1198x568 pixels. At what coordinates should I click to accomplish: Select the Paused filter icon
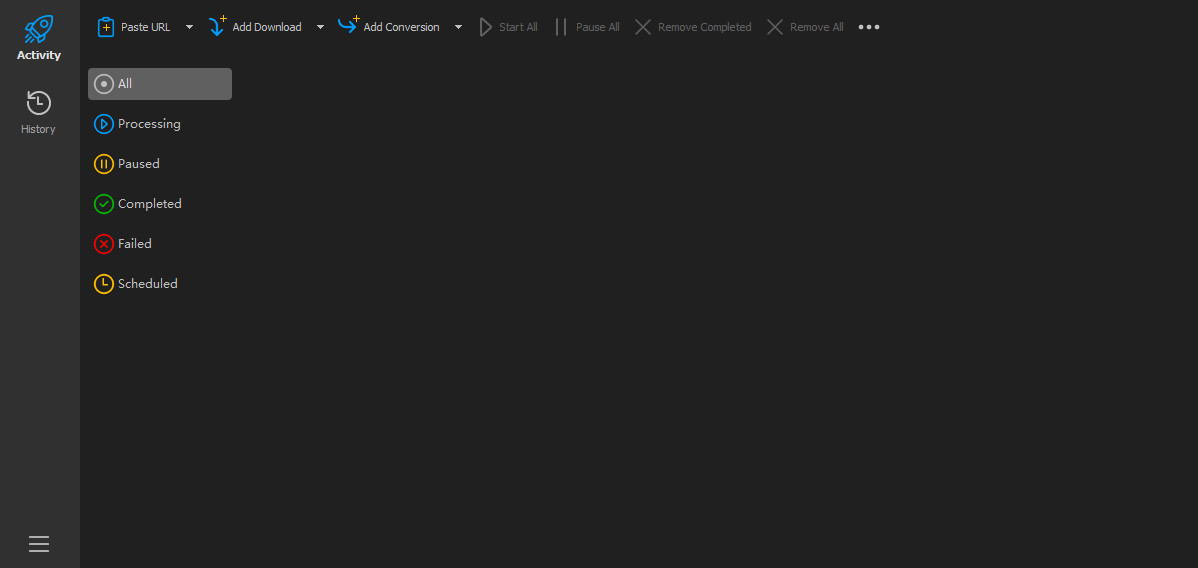(104, 164)
